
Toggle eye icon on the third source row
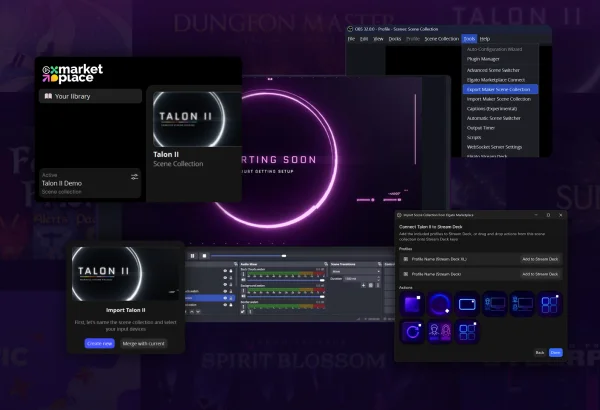tap(225, 284)
